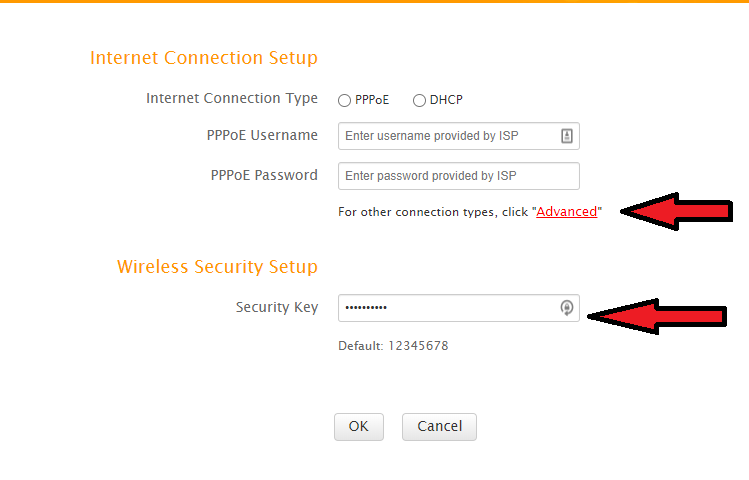This screenshot has width=749, height=480.
Task: Click the key autofill icon in Security Key field
Action: (x=567, y=308)
